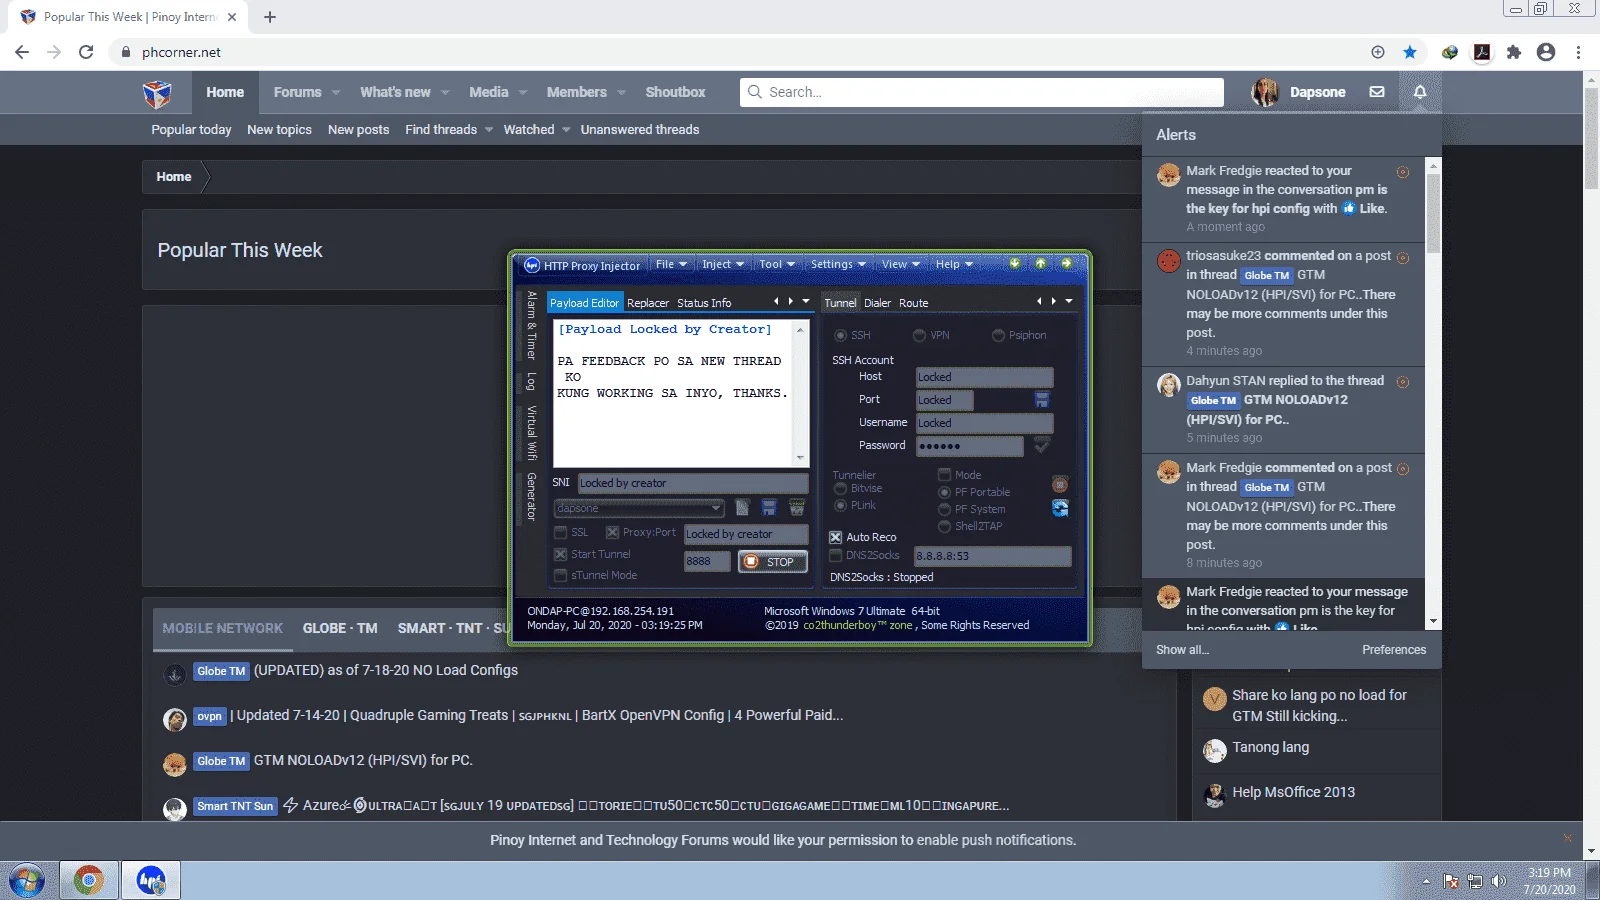The height and width of the screenshot is (900, 1600).
Task: Click the blue refresh icon beside PF System
Action: [x=1060, y=508]
